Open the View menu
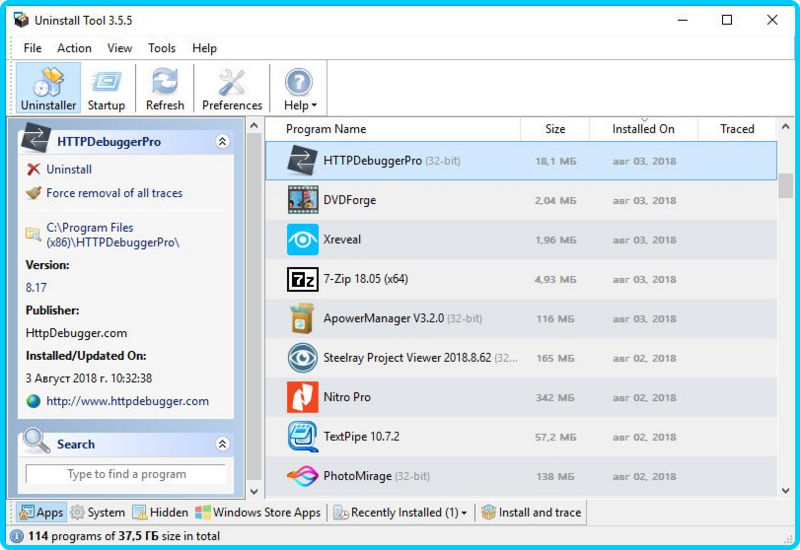 pyautogui.click(x=119, y=48)
